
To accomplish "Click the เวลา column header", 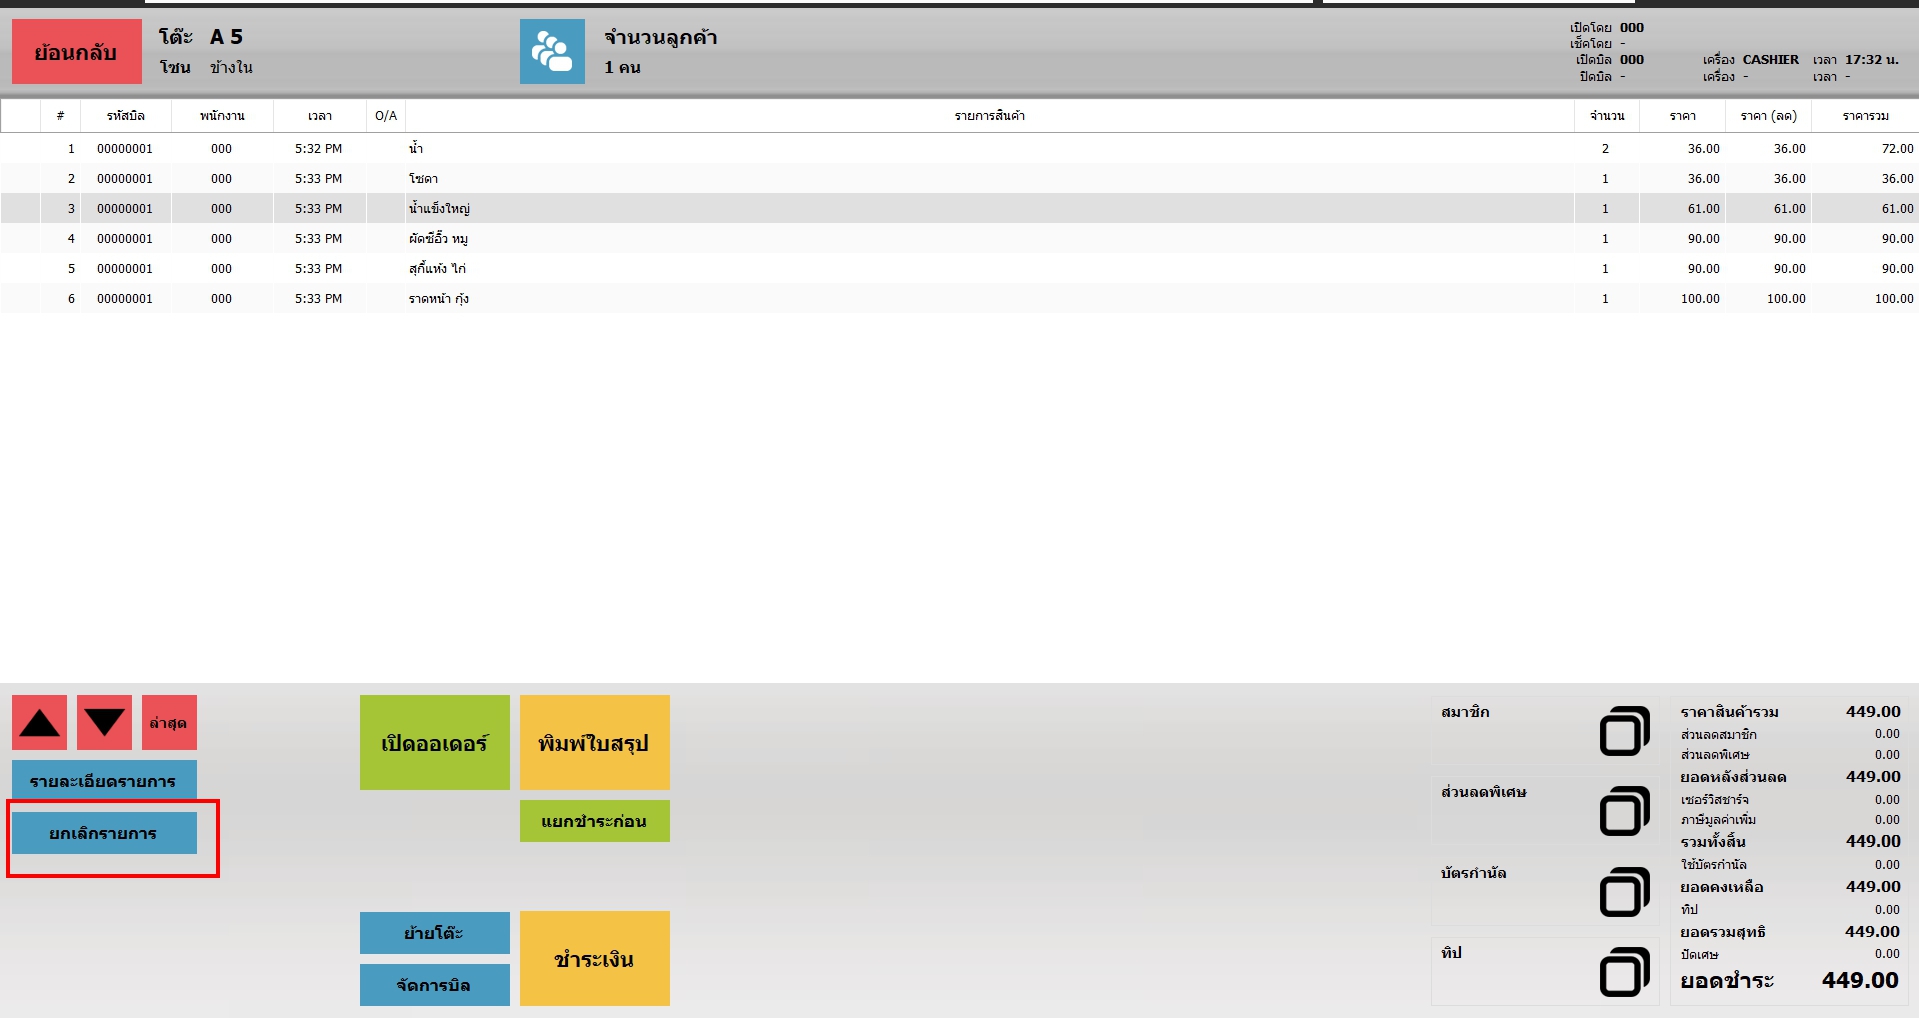I will click(320, 116).
